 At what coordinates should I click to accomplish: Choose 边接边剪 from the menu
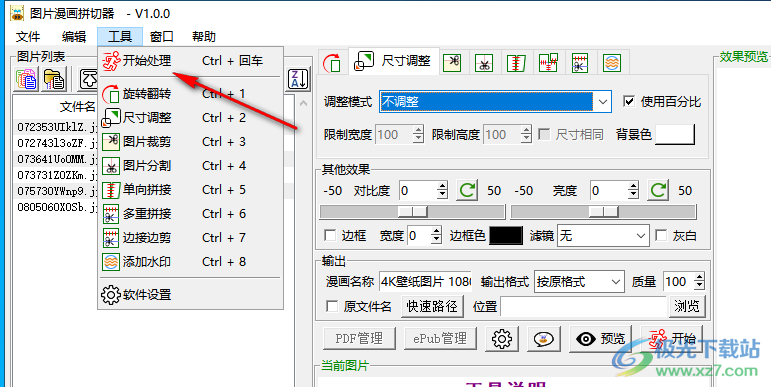[x=190, y=238]
